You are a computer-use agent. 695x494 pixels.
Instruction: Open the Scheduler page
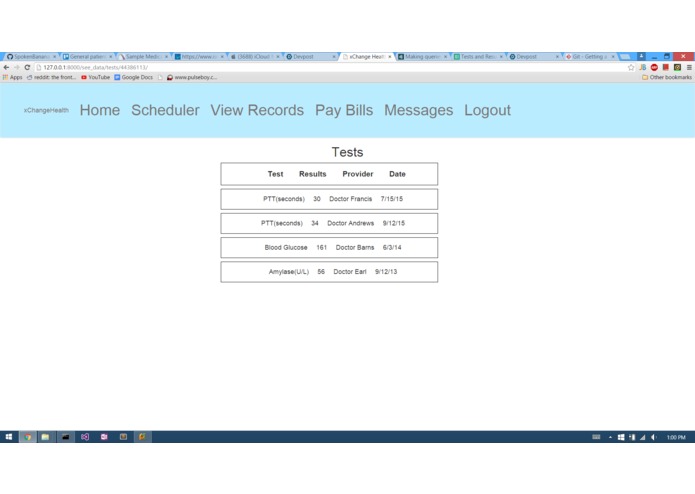pyautogui.click(x=165, y=110)
